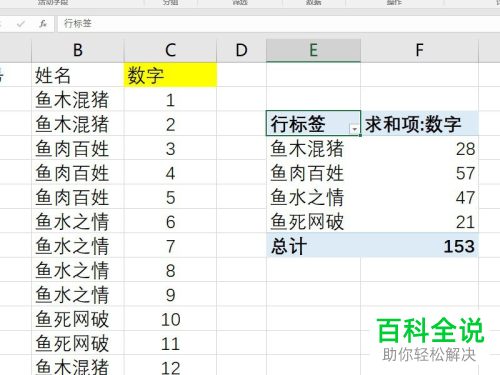
Task: Select the pivot header 求和项:数字
Action: pyautogui.click(x=419, y=123)
